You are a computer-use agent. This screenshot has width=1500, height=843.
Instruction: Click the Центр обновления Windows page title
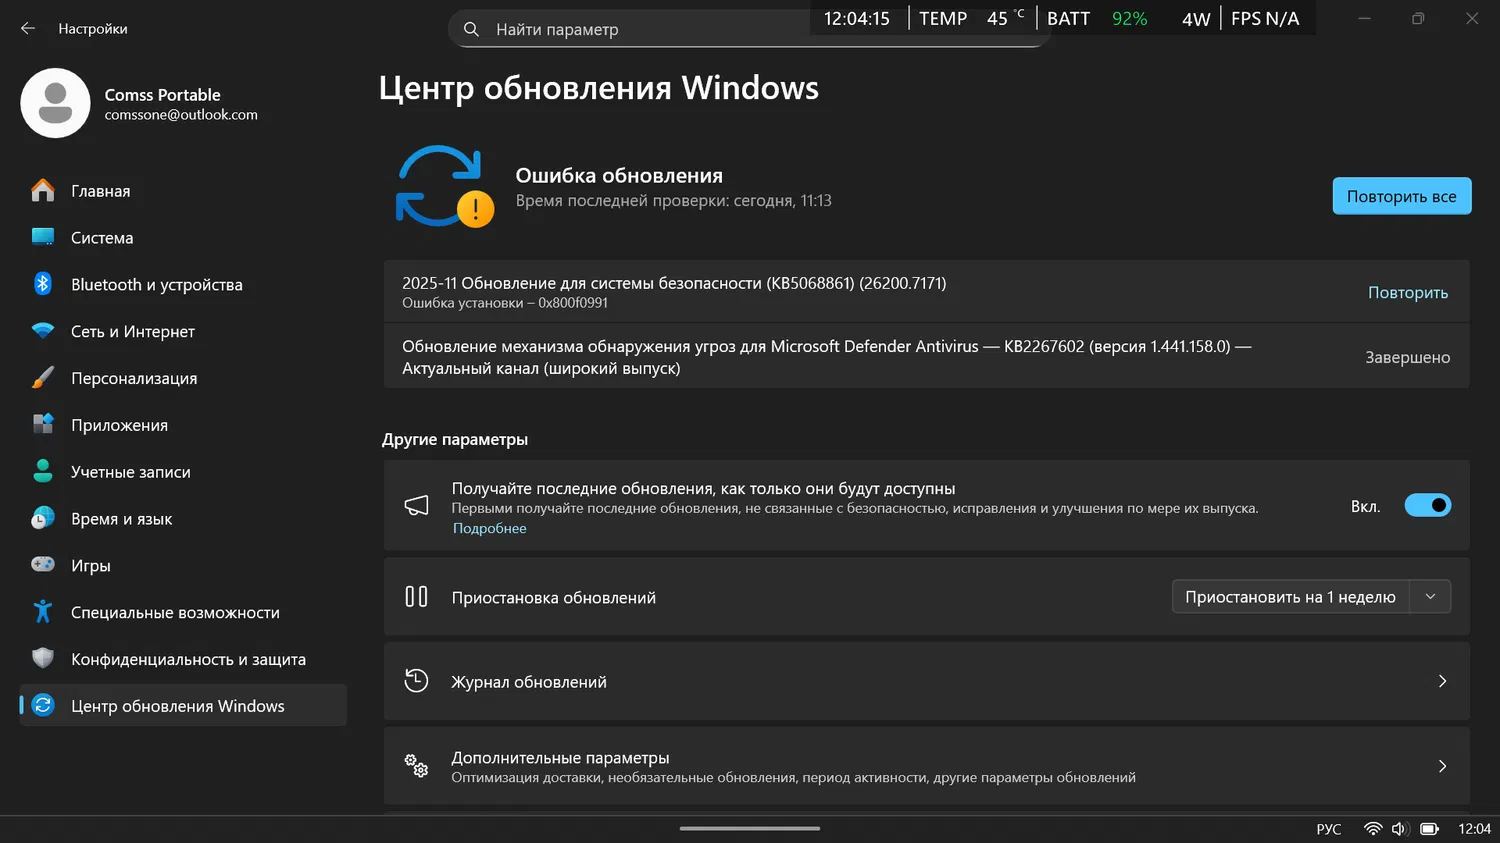(x=599, y=88)
